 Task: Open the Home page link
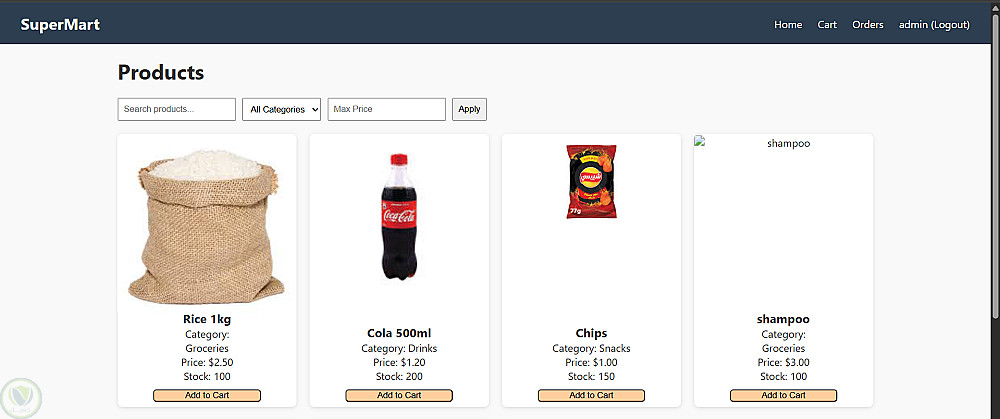tap(788, 25)
